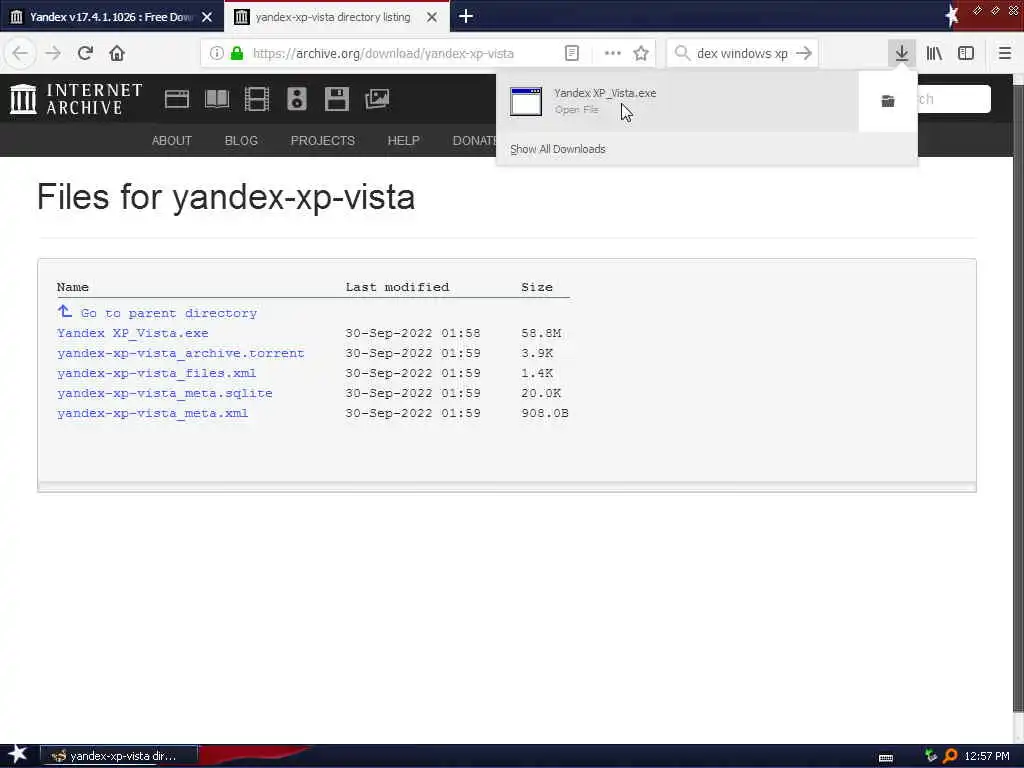Open Internet Archive Video film icon
Image resolution: width=1024 pixels, height=768 pixels.
pos(257,99)
